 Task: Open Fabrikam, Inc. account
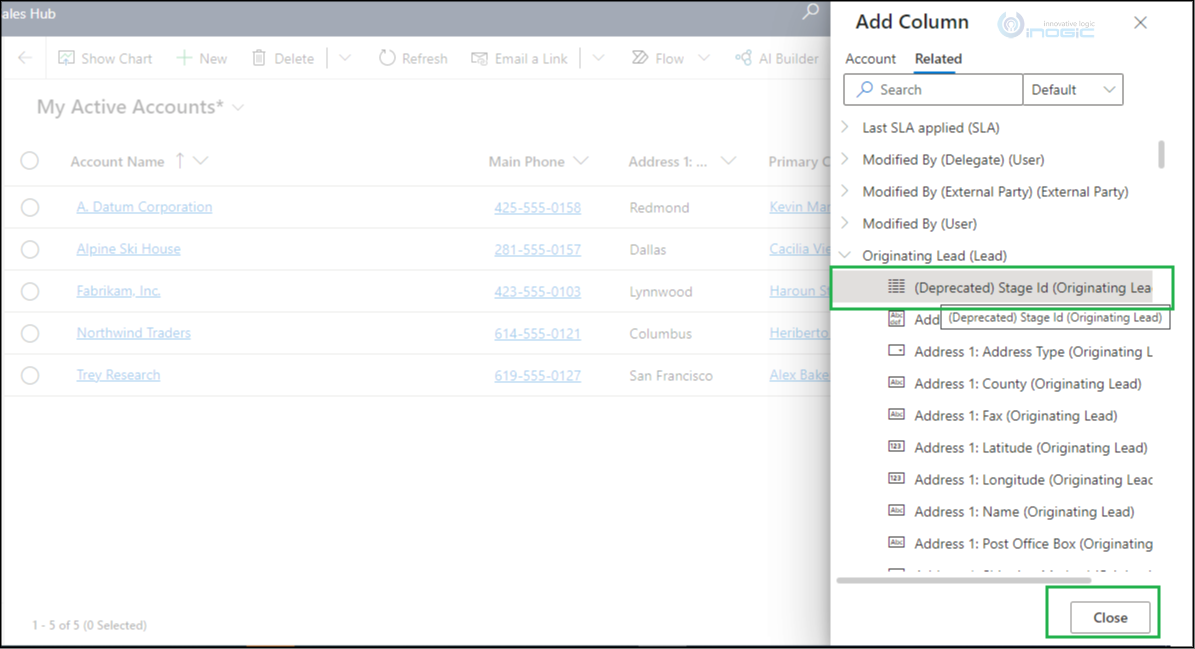[x=118, y=291]
